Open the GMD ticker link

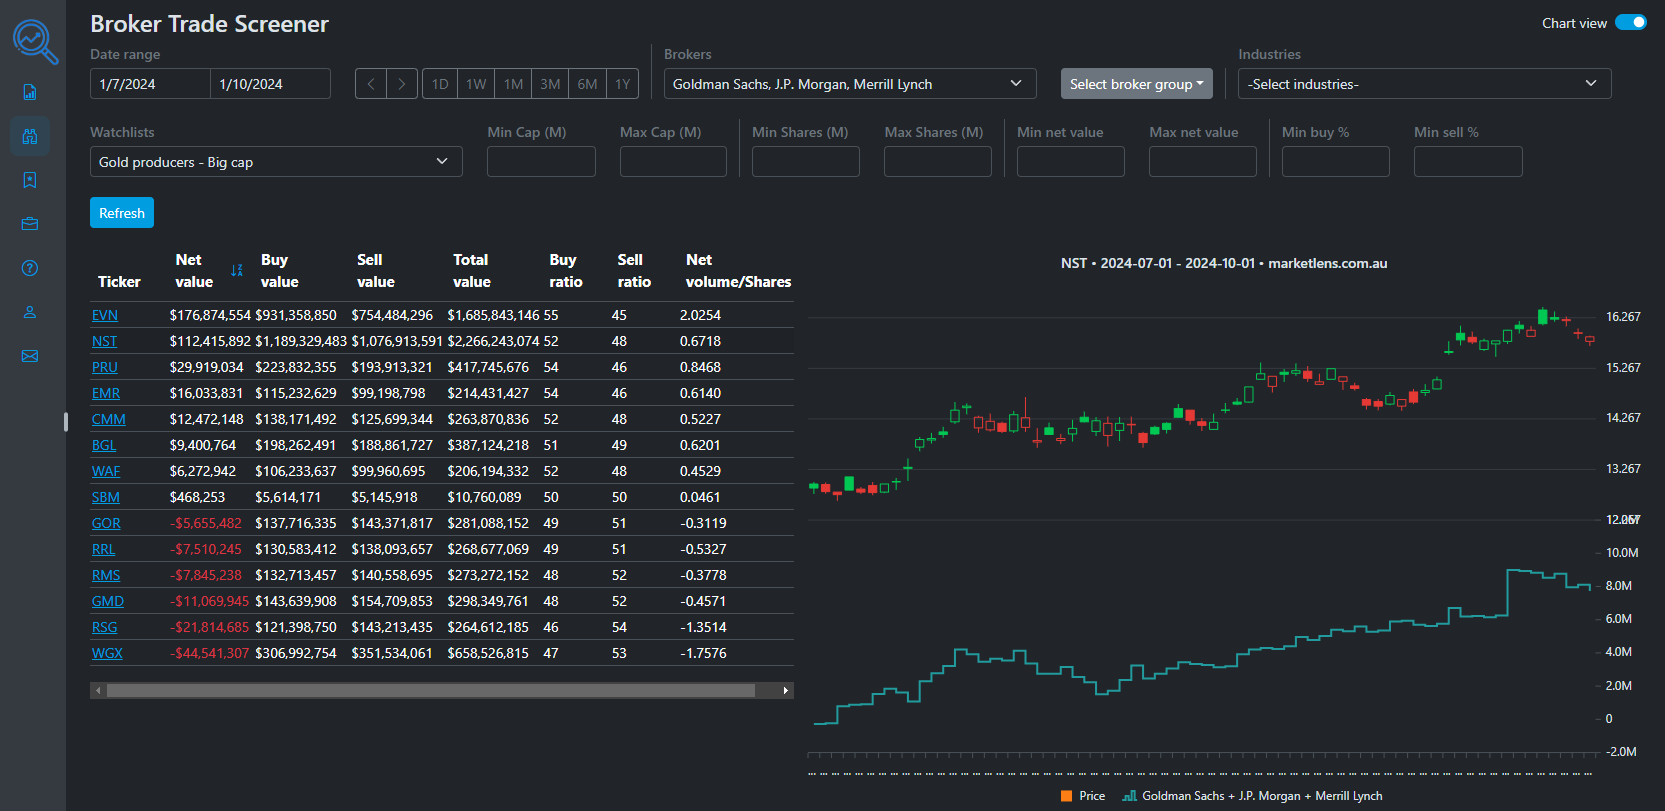coord(108,601)
